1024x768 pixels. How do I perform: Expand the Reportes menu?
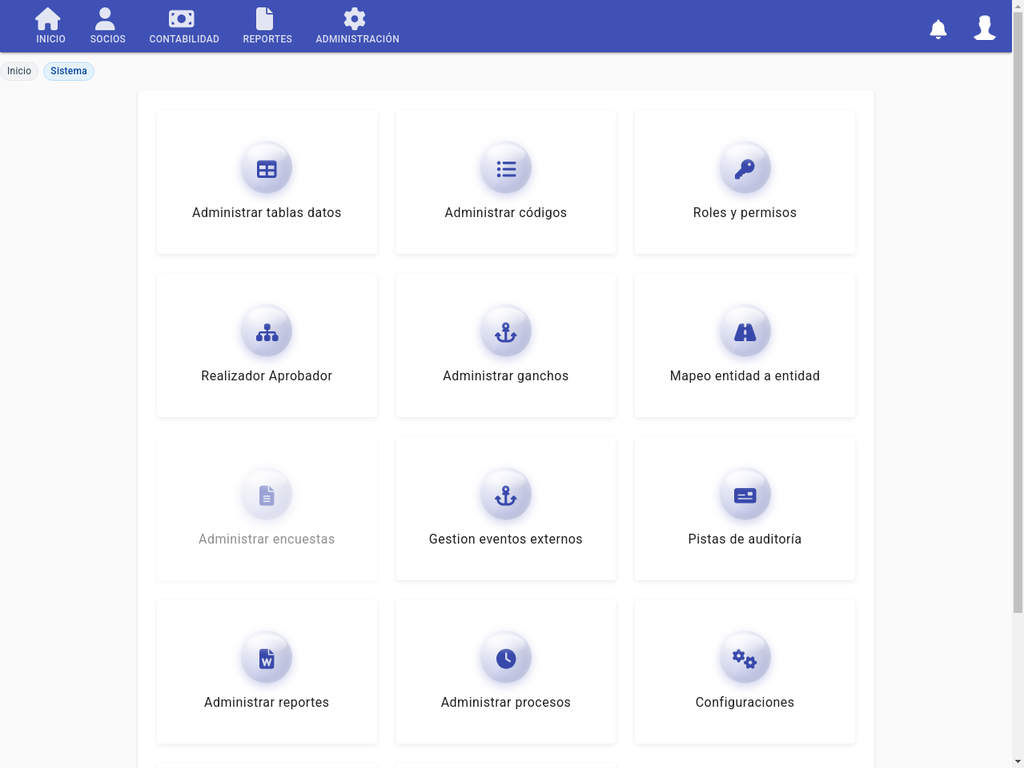[267, 26]
